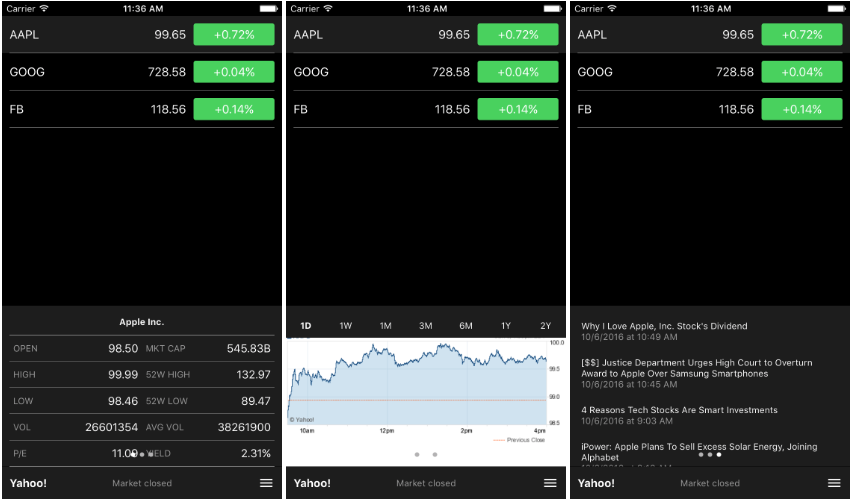The image size is (850, 500).
Task: Select the 2Y chart range tab
Action: (545, 326)
